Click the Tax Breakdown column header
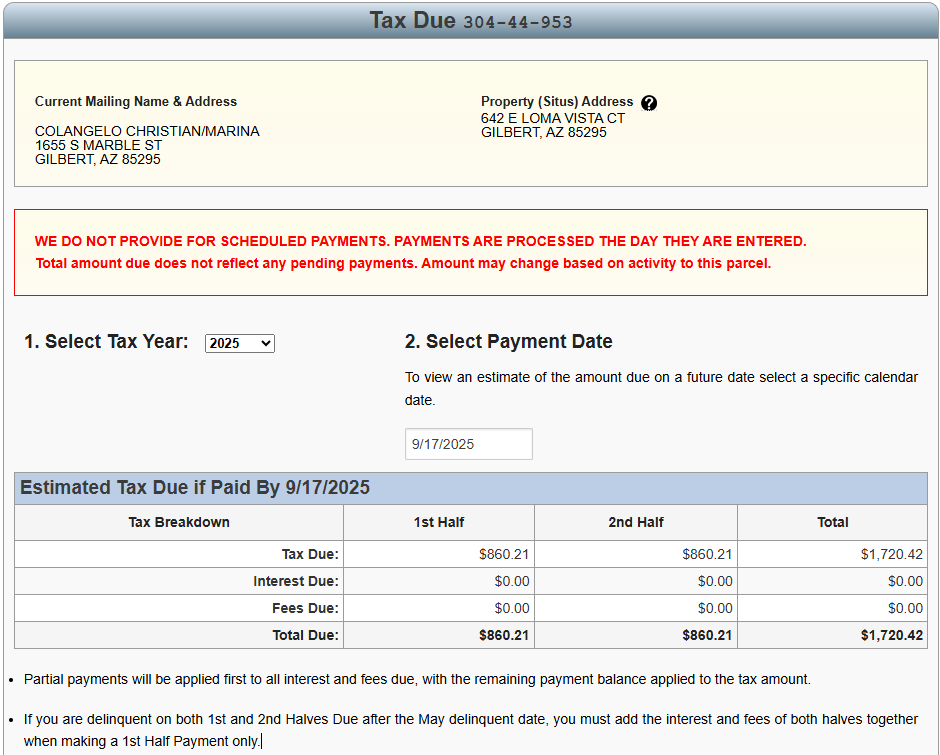Image resolution: width=940 pixels, height=755 pixels. tap(179, 522)
